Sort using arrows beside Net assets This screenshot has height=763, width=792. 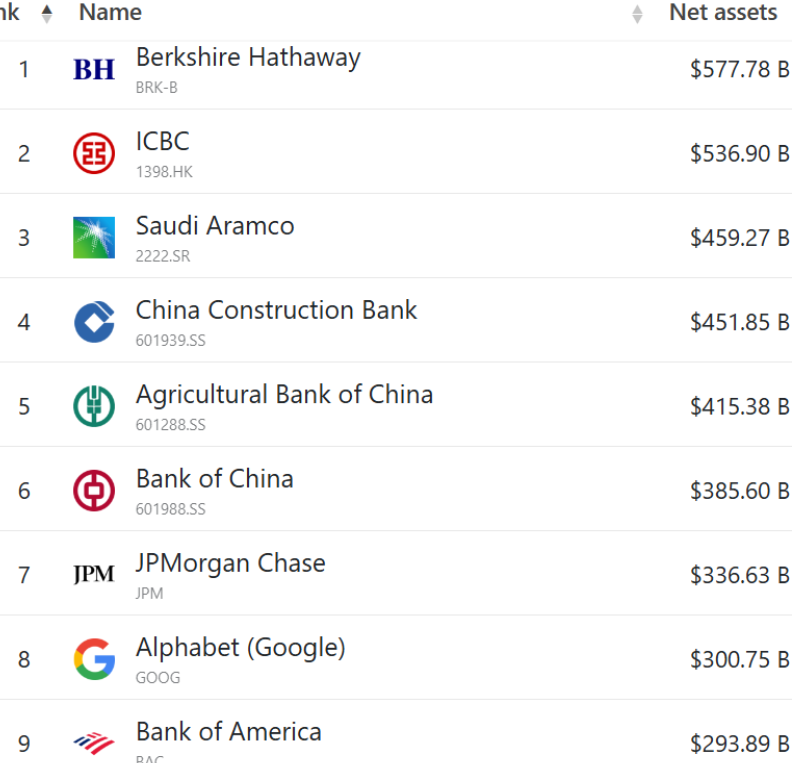click(x=638, y=14)
